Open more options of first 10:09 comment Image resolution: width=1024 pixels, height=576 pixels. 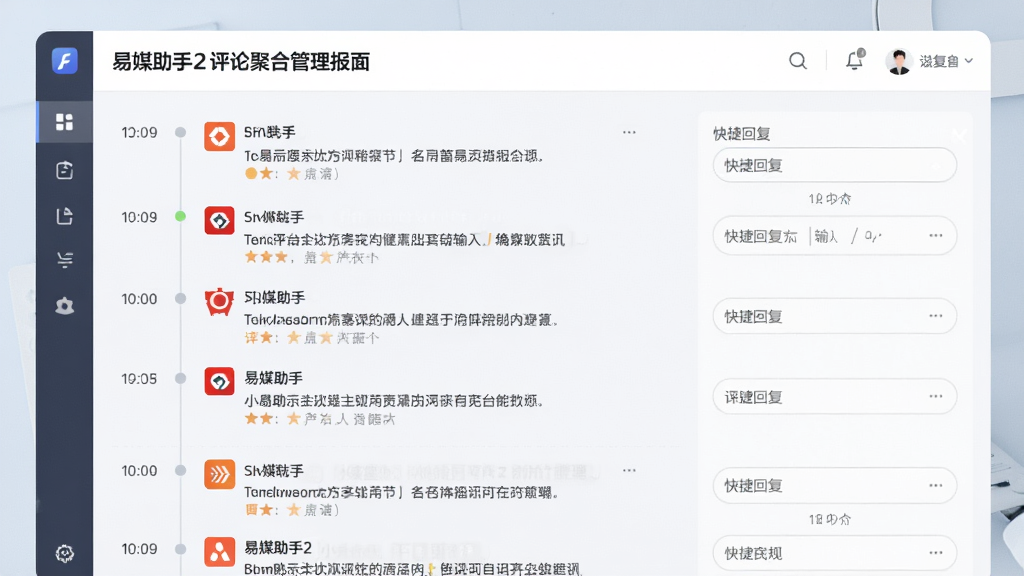pos(629,132)
